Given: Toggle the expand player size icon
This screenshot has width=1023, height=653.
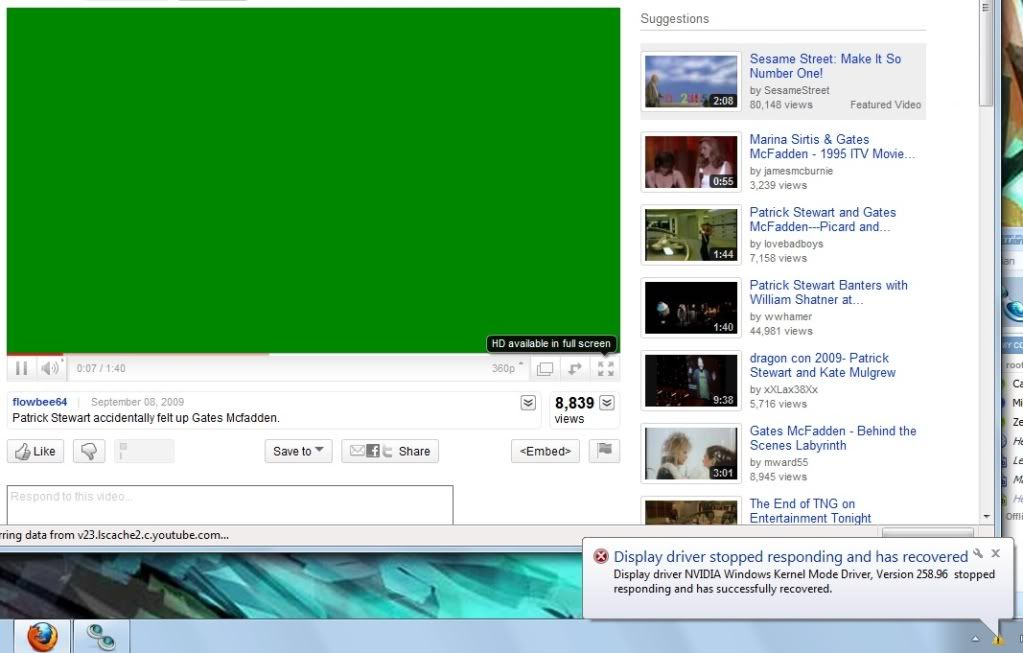Looking at the screenshot, I should coord(575,368).
